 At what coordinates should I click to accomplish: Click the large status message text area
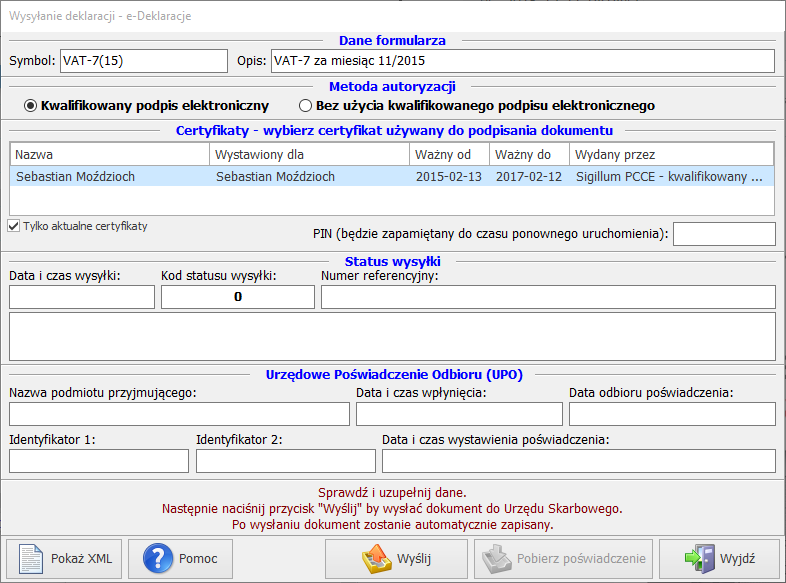click(392, 336)
